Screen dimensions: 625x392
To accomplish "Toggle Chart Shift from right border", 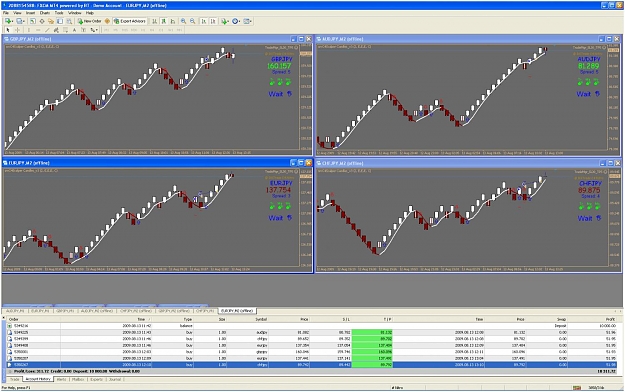I will pyautogui.click(x=213, y=21).
